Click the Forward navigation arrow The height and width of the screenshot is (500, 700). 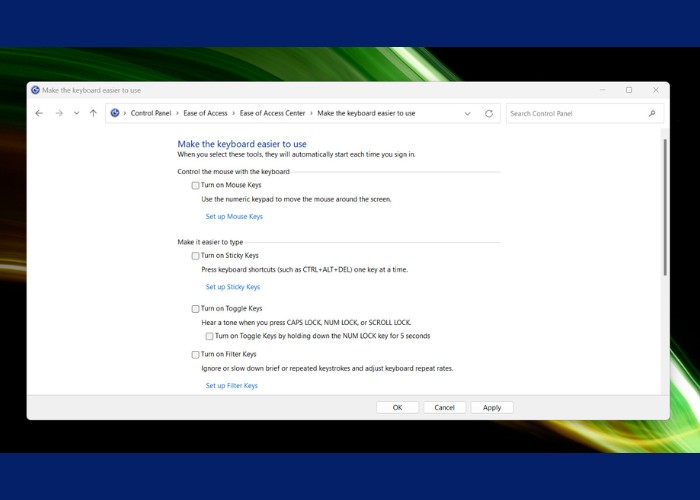[x=59, y=113]
